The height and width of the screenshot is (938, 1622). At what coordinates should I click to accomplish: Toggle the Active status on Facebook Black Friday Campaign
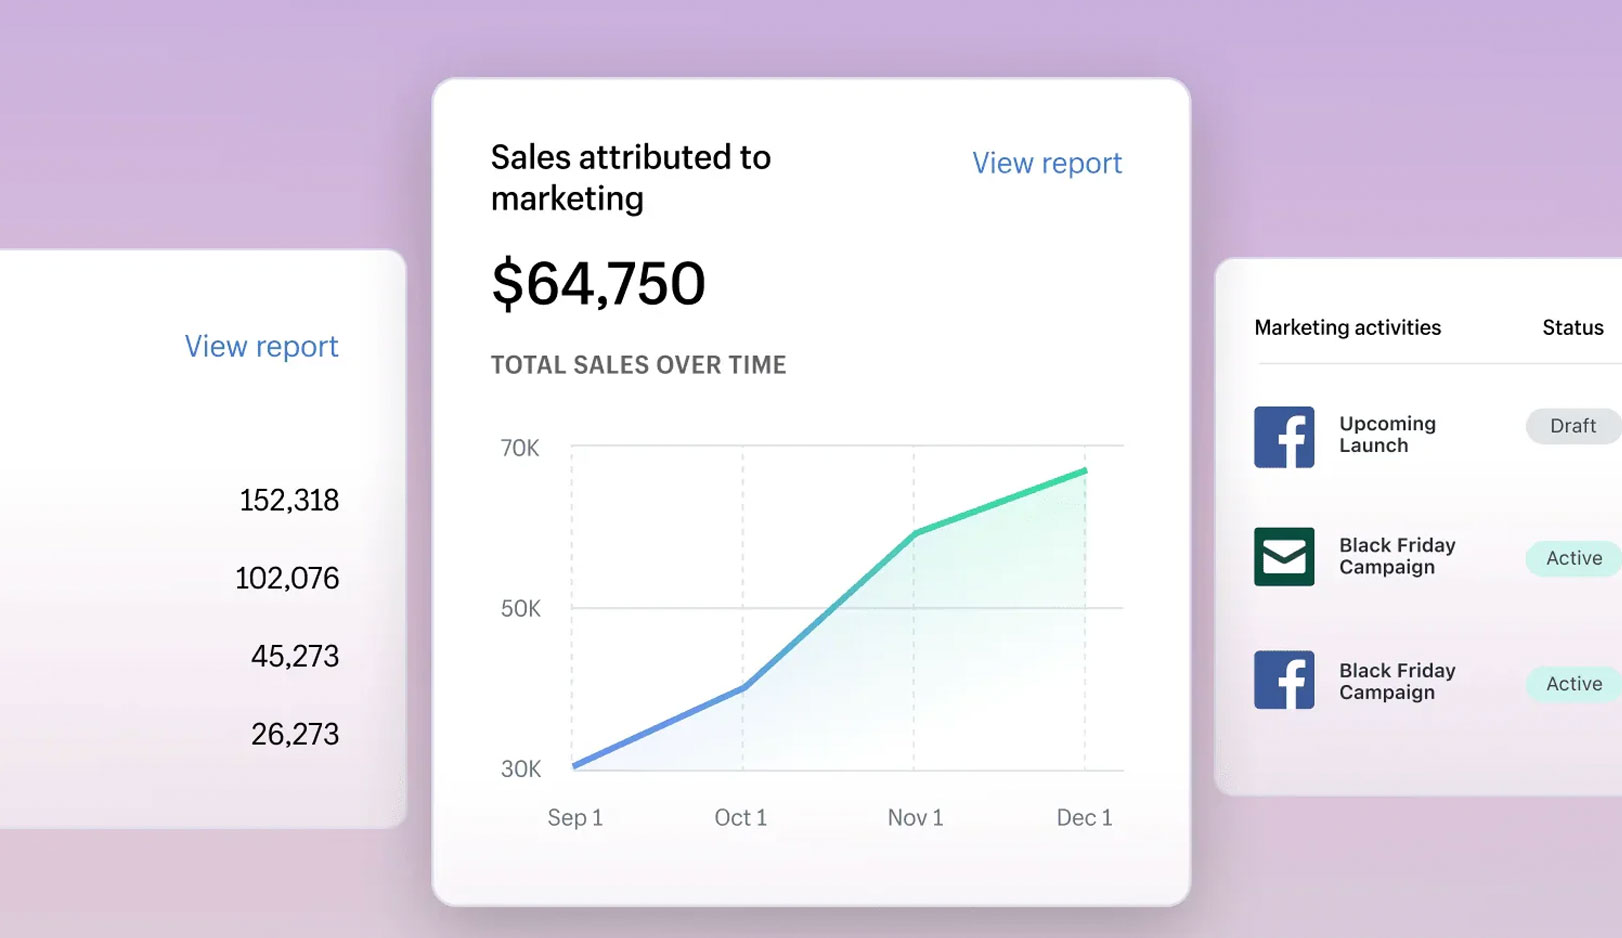tap(1570, 684)
